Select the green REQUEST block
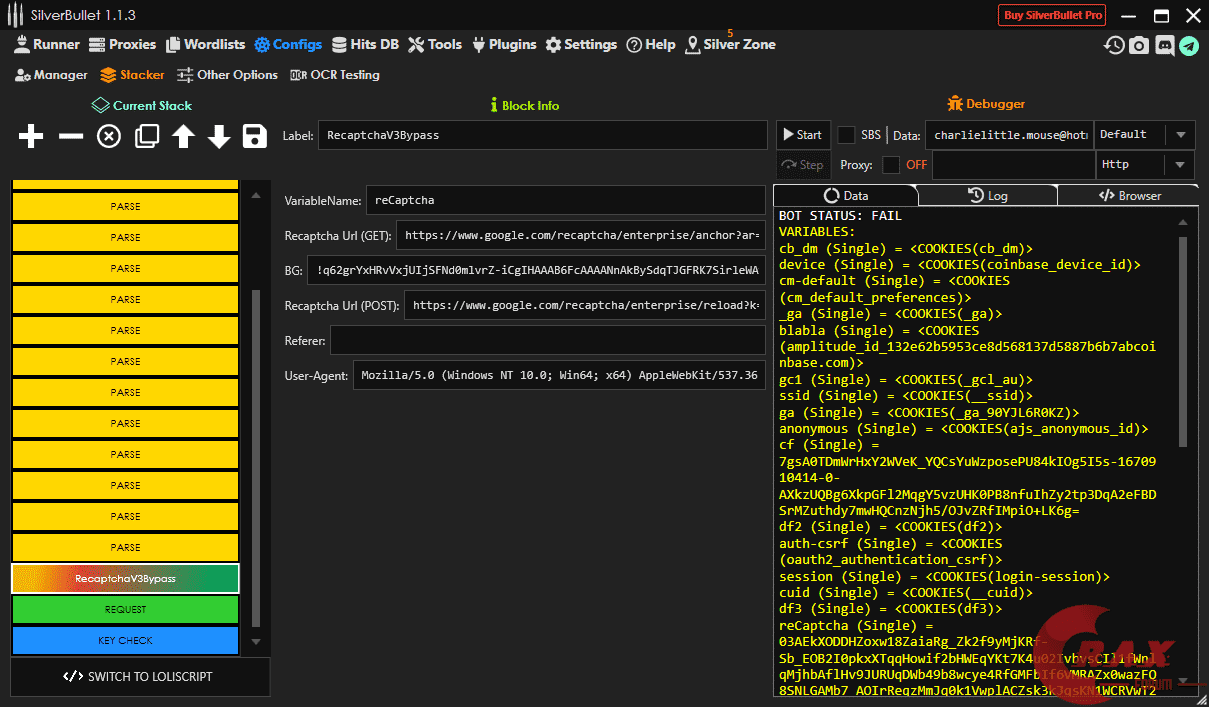This screenshot has width=1209, height=707. point(125,609)
